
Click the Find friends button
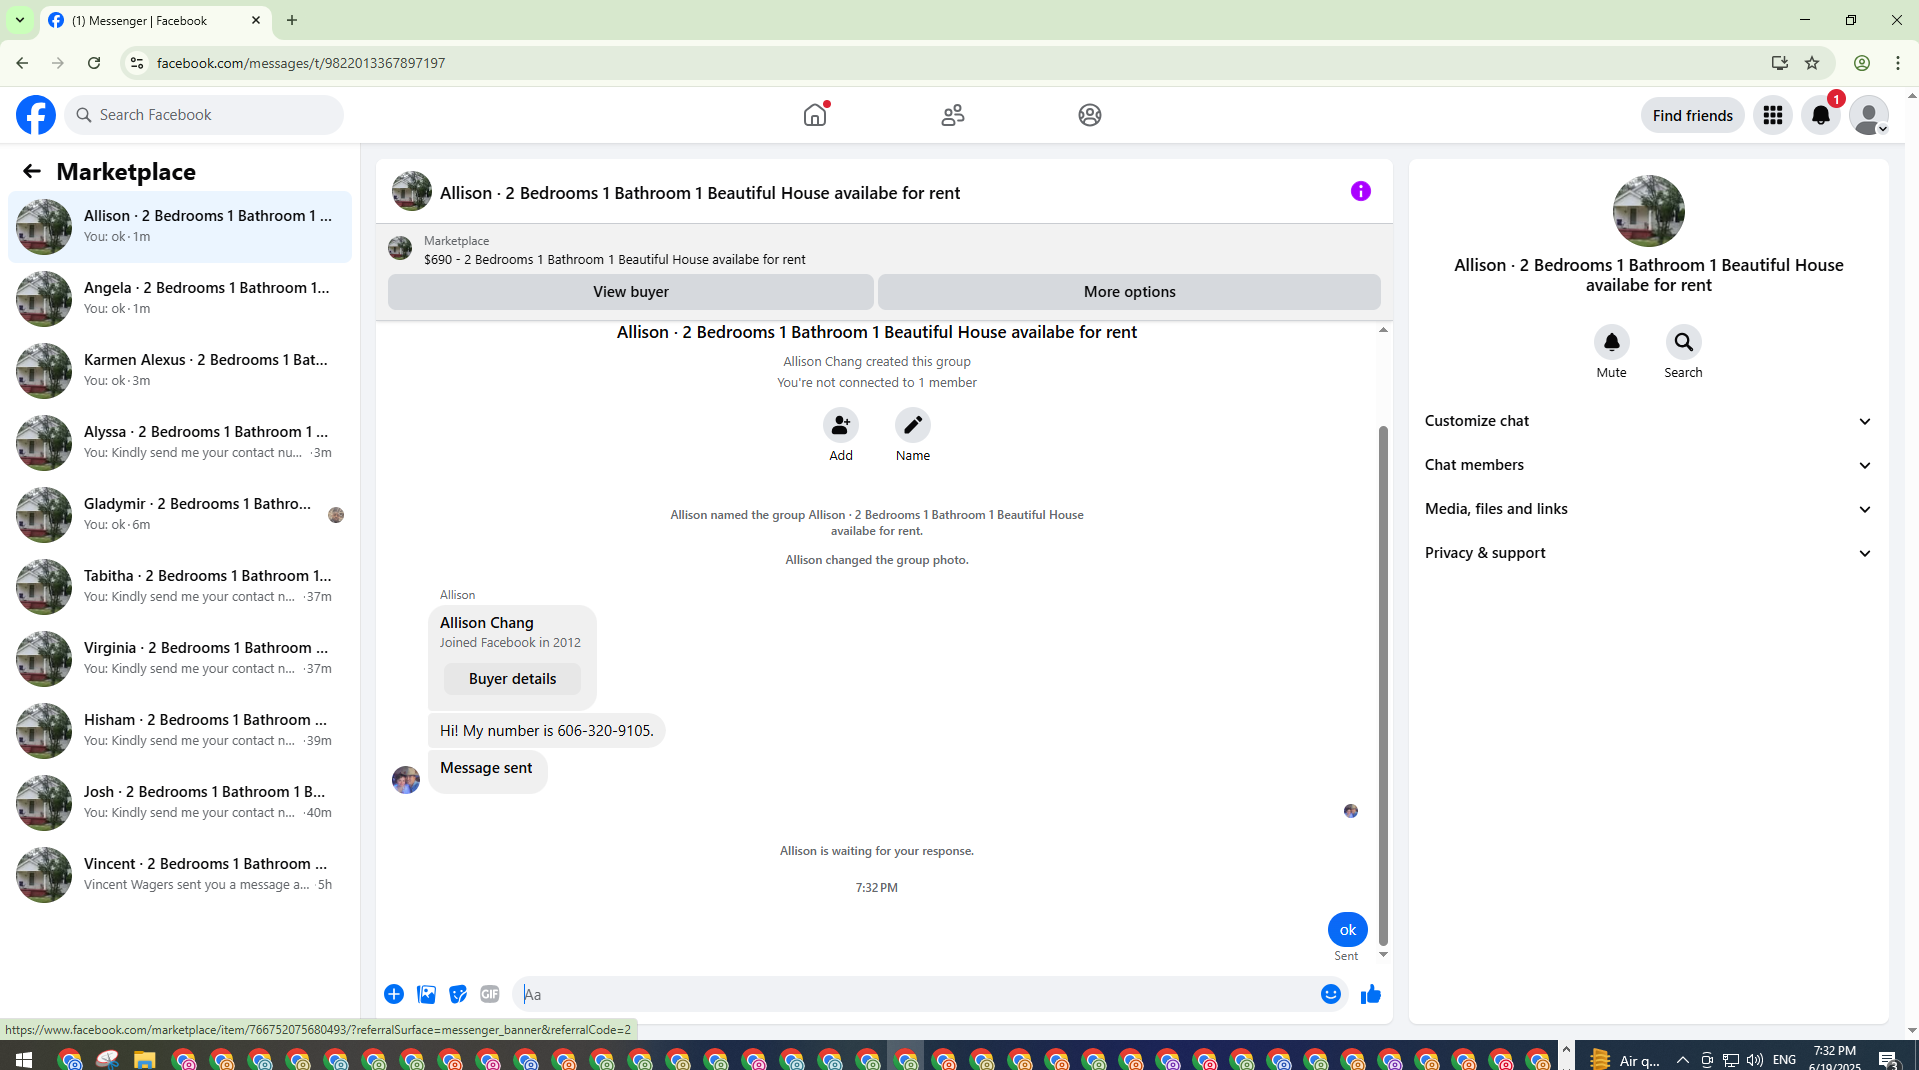click(1693, 115)
